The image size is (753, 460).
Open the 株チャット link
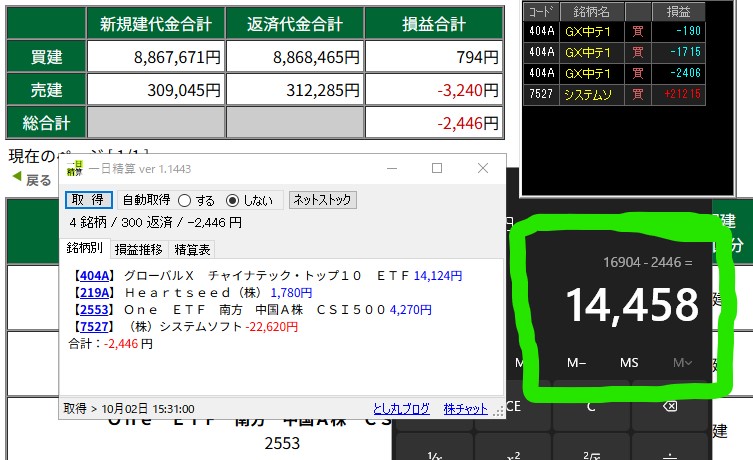point(465,409)
